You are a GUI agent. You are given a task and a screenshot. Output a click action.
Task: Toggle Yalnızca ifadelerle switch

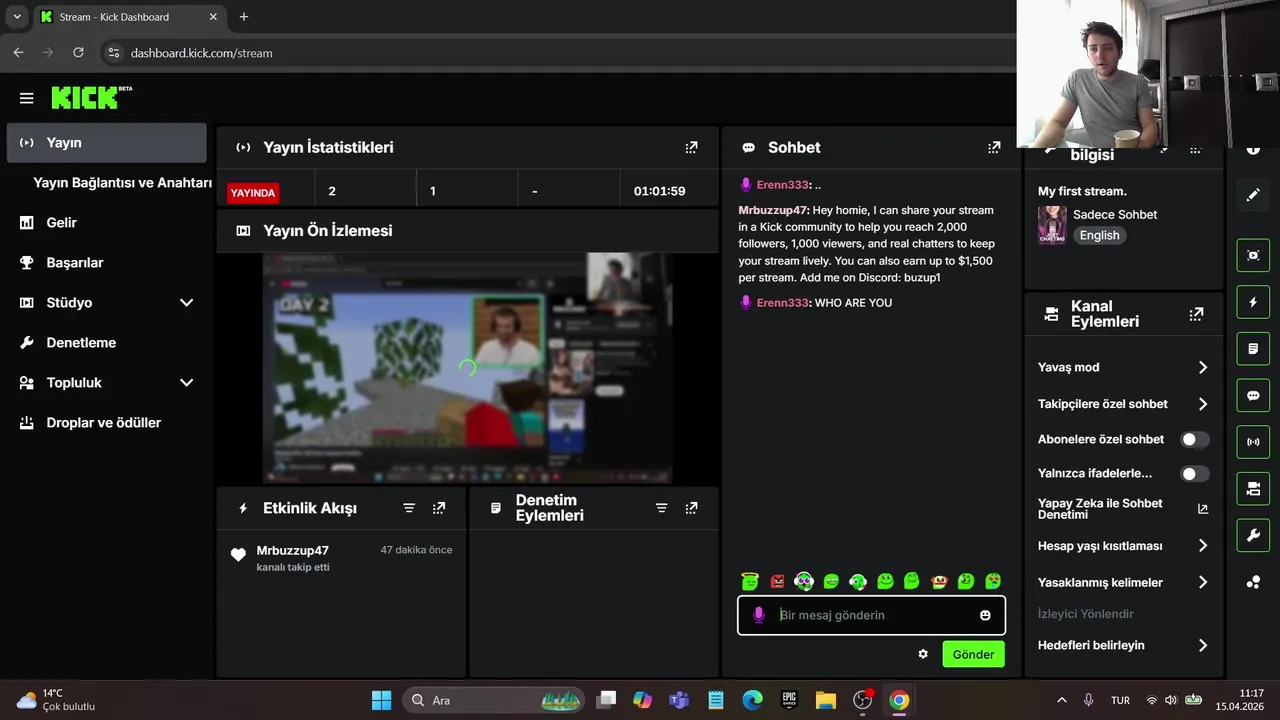pyautogui.click(x=1194, y=474)
